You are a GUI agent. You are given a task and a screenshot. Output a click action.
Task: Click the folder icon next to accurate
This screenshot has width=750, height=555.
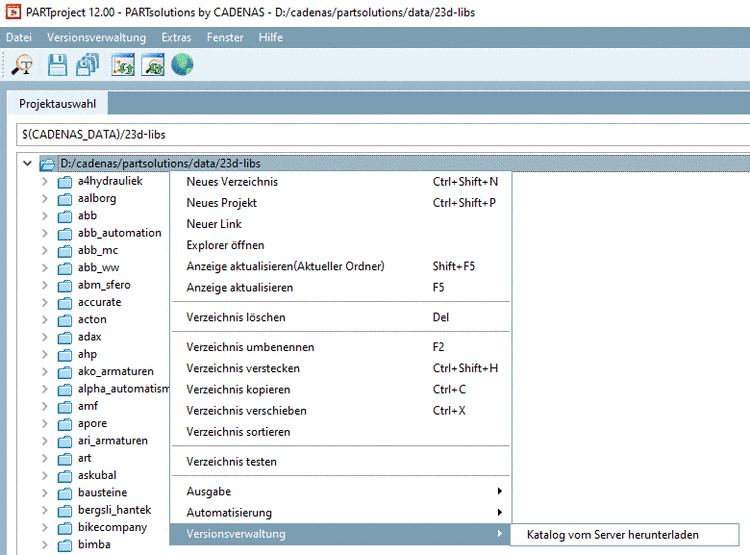tap(65, 303)
